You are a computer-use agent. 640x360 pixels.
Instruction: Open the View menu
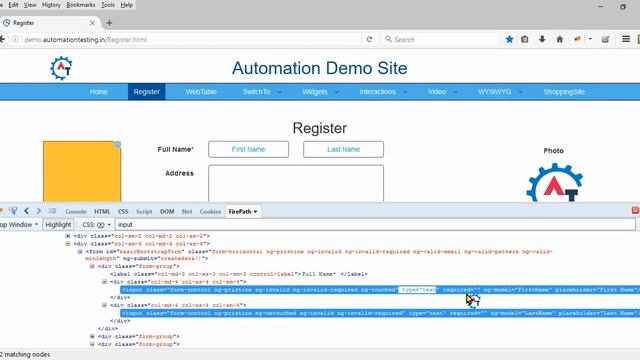point(30,5)
